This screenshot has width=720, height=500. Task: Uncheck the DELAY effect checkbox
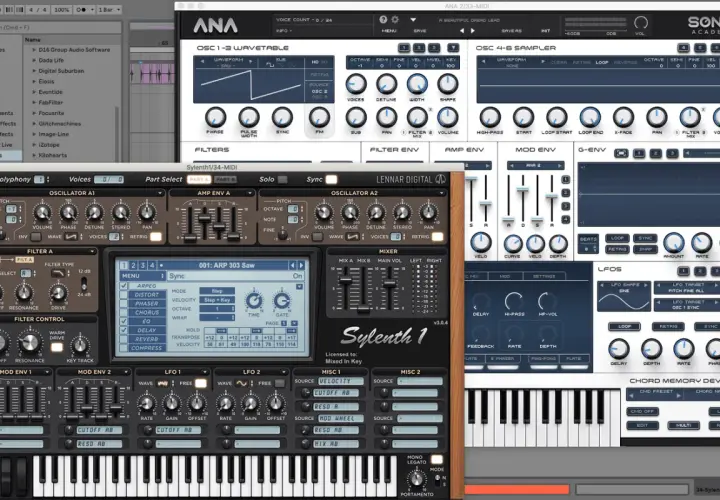click(x=124, y=330)
